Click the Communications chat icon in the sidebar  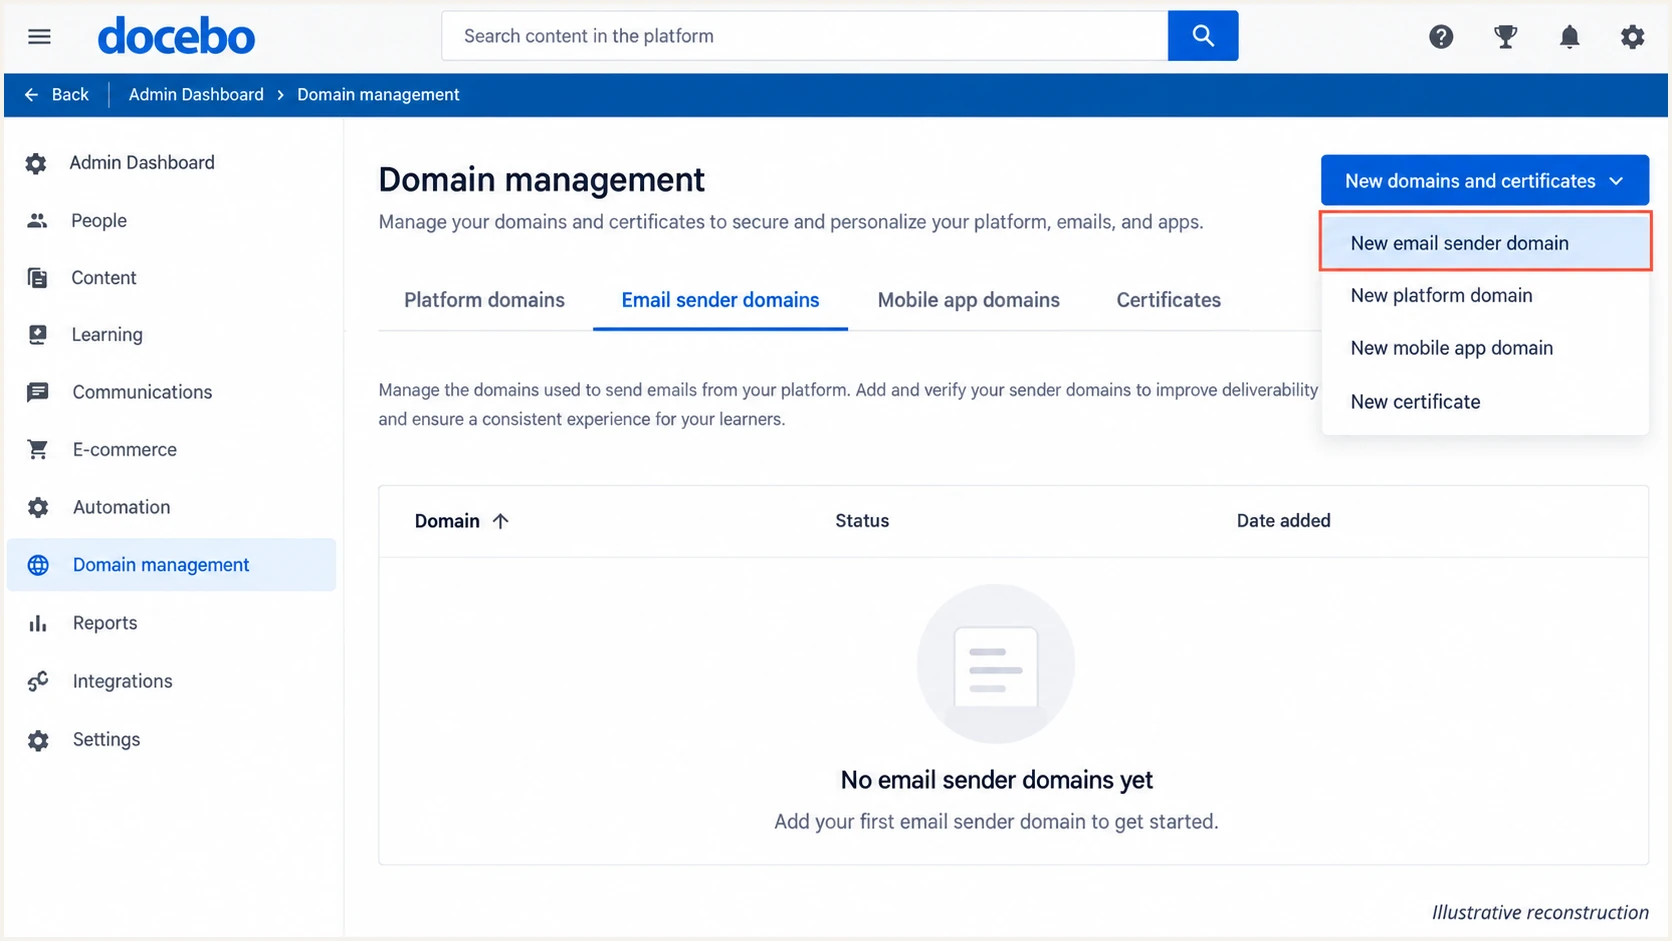37,392
